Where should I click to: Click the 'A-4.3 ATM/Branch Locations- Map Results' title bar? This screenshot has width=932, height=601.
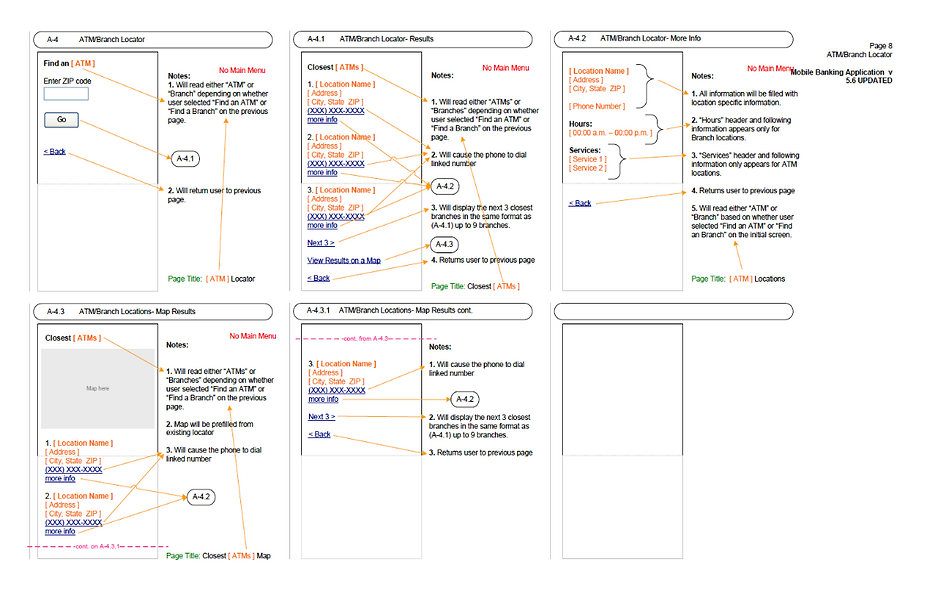[153, 311]
